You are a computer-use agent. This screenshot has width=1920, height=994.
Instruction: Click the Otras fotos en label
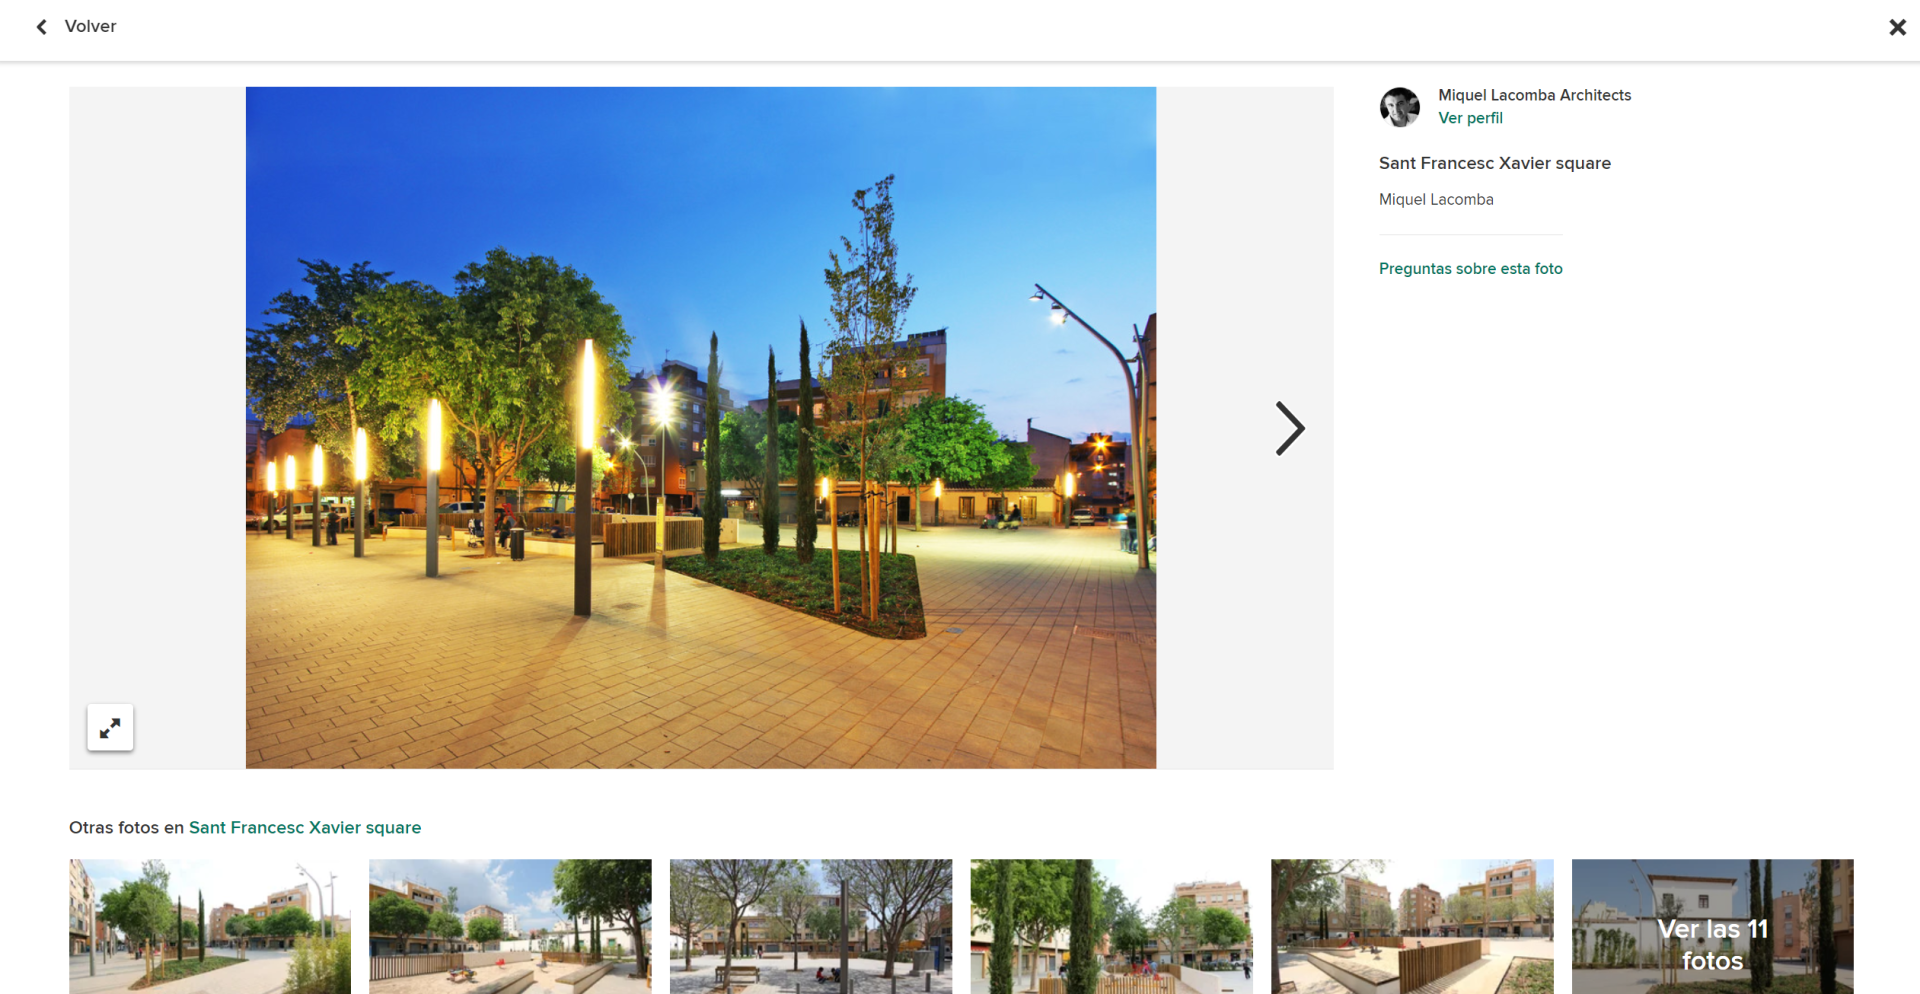[x=126, y=828]
